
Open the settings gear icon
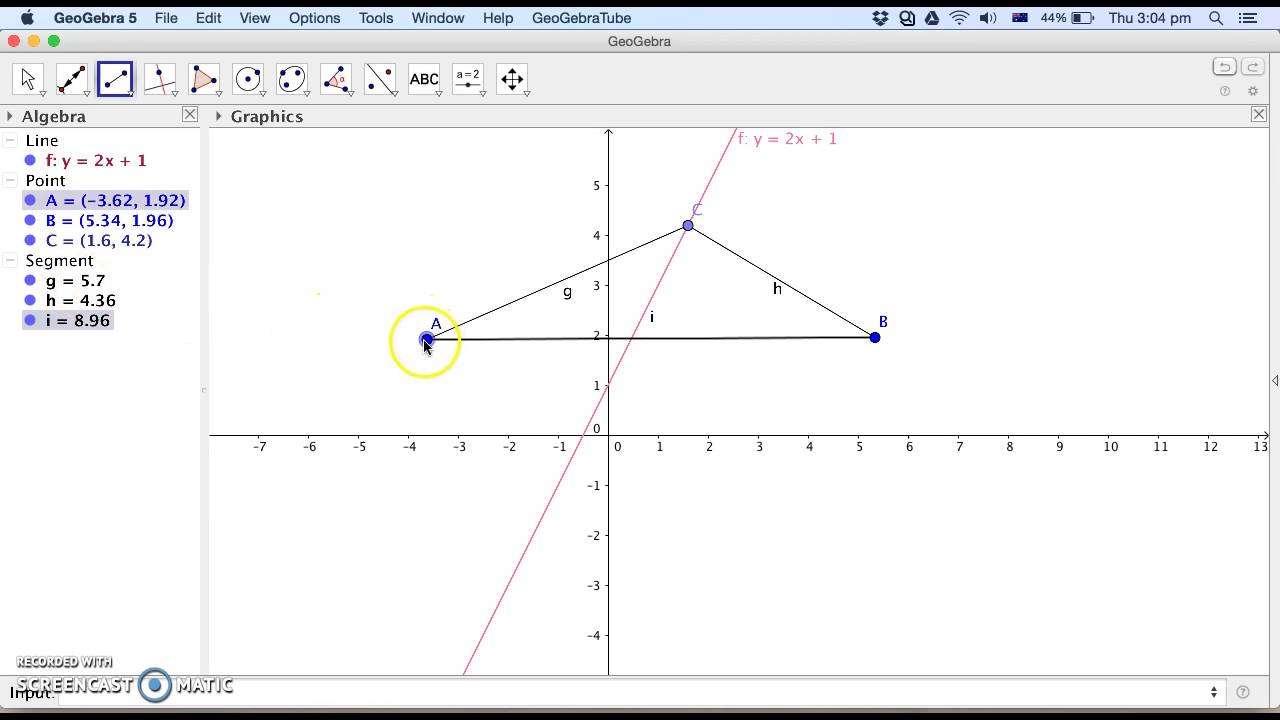(1252, 91)
